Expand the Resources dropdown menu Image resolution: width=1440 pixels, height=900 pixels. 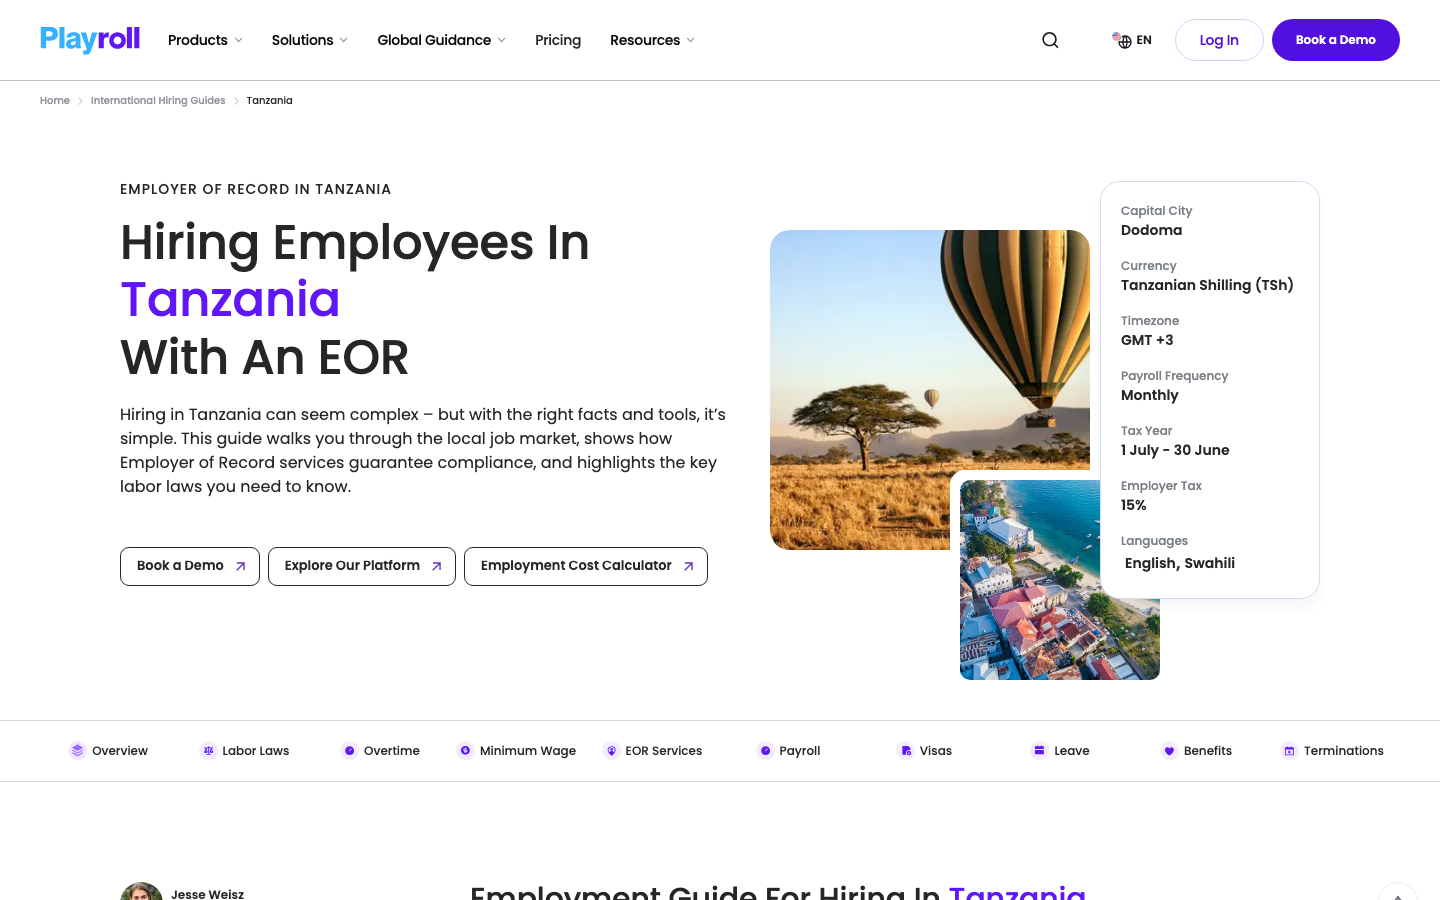click(x=652, y=40)
